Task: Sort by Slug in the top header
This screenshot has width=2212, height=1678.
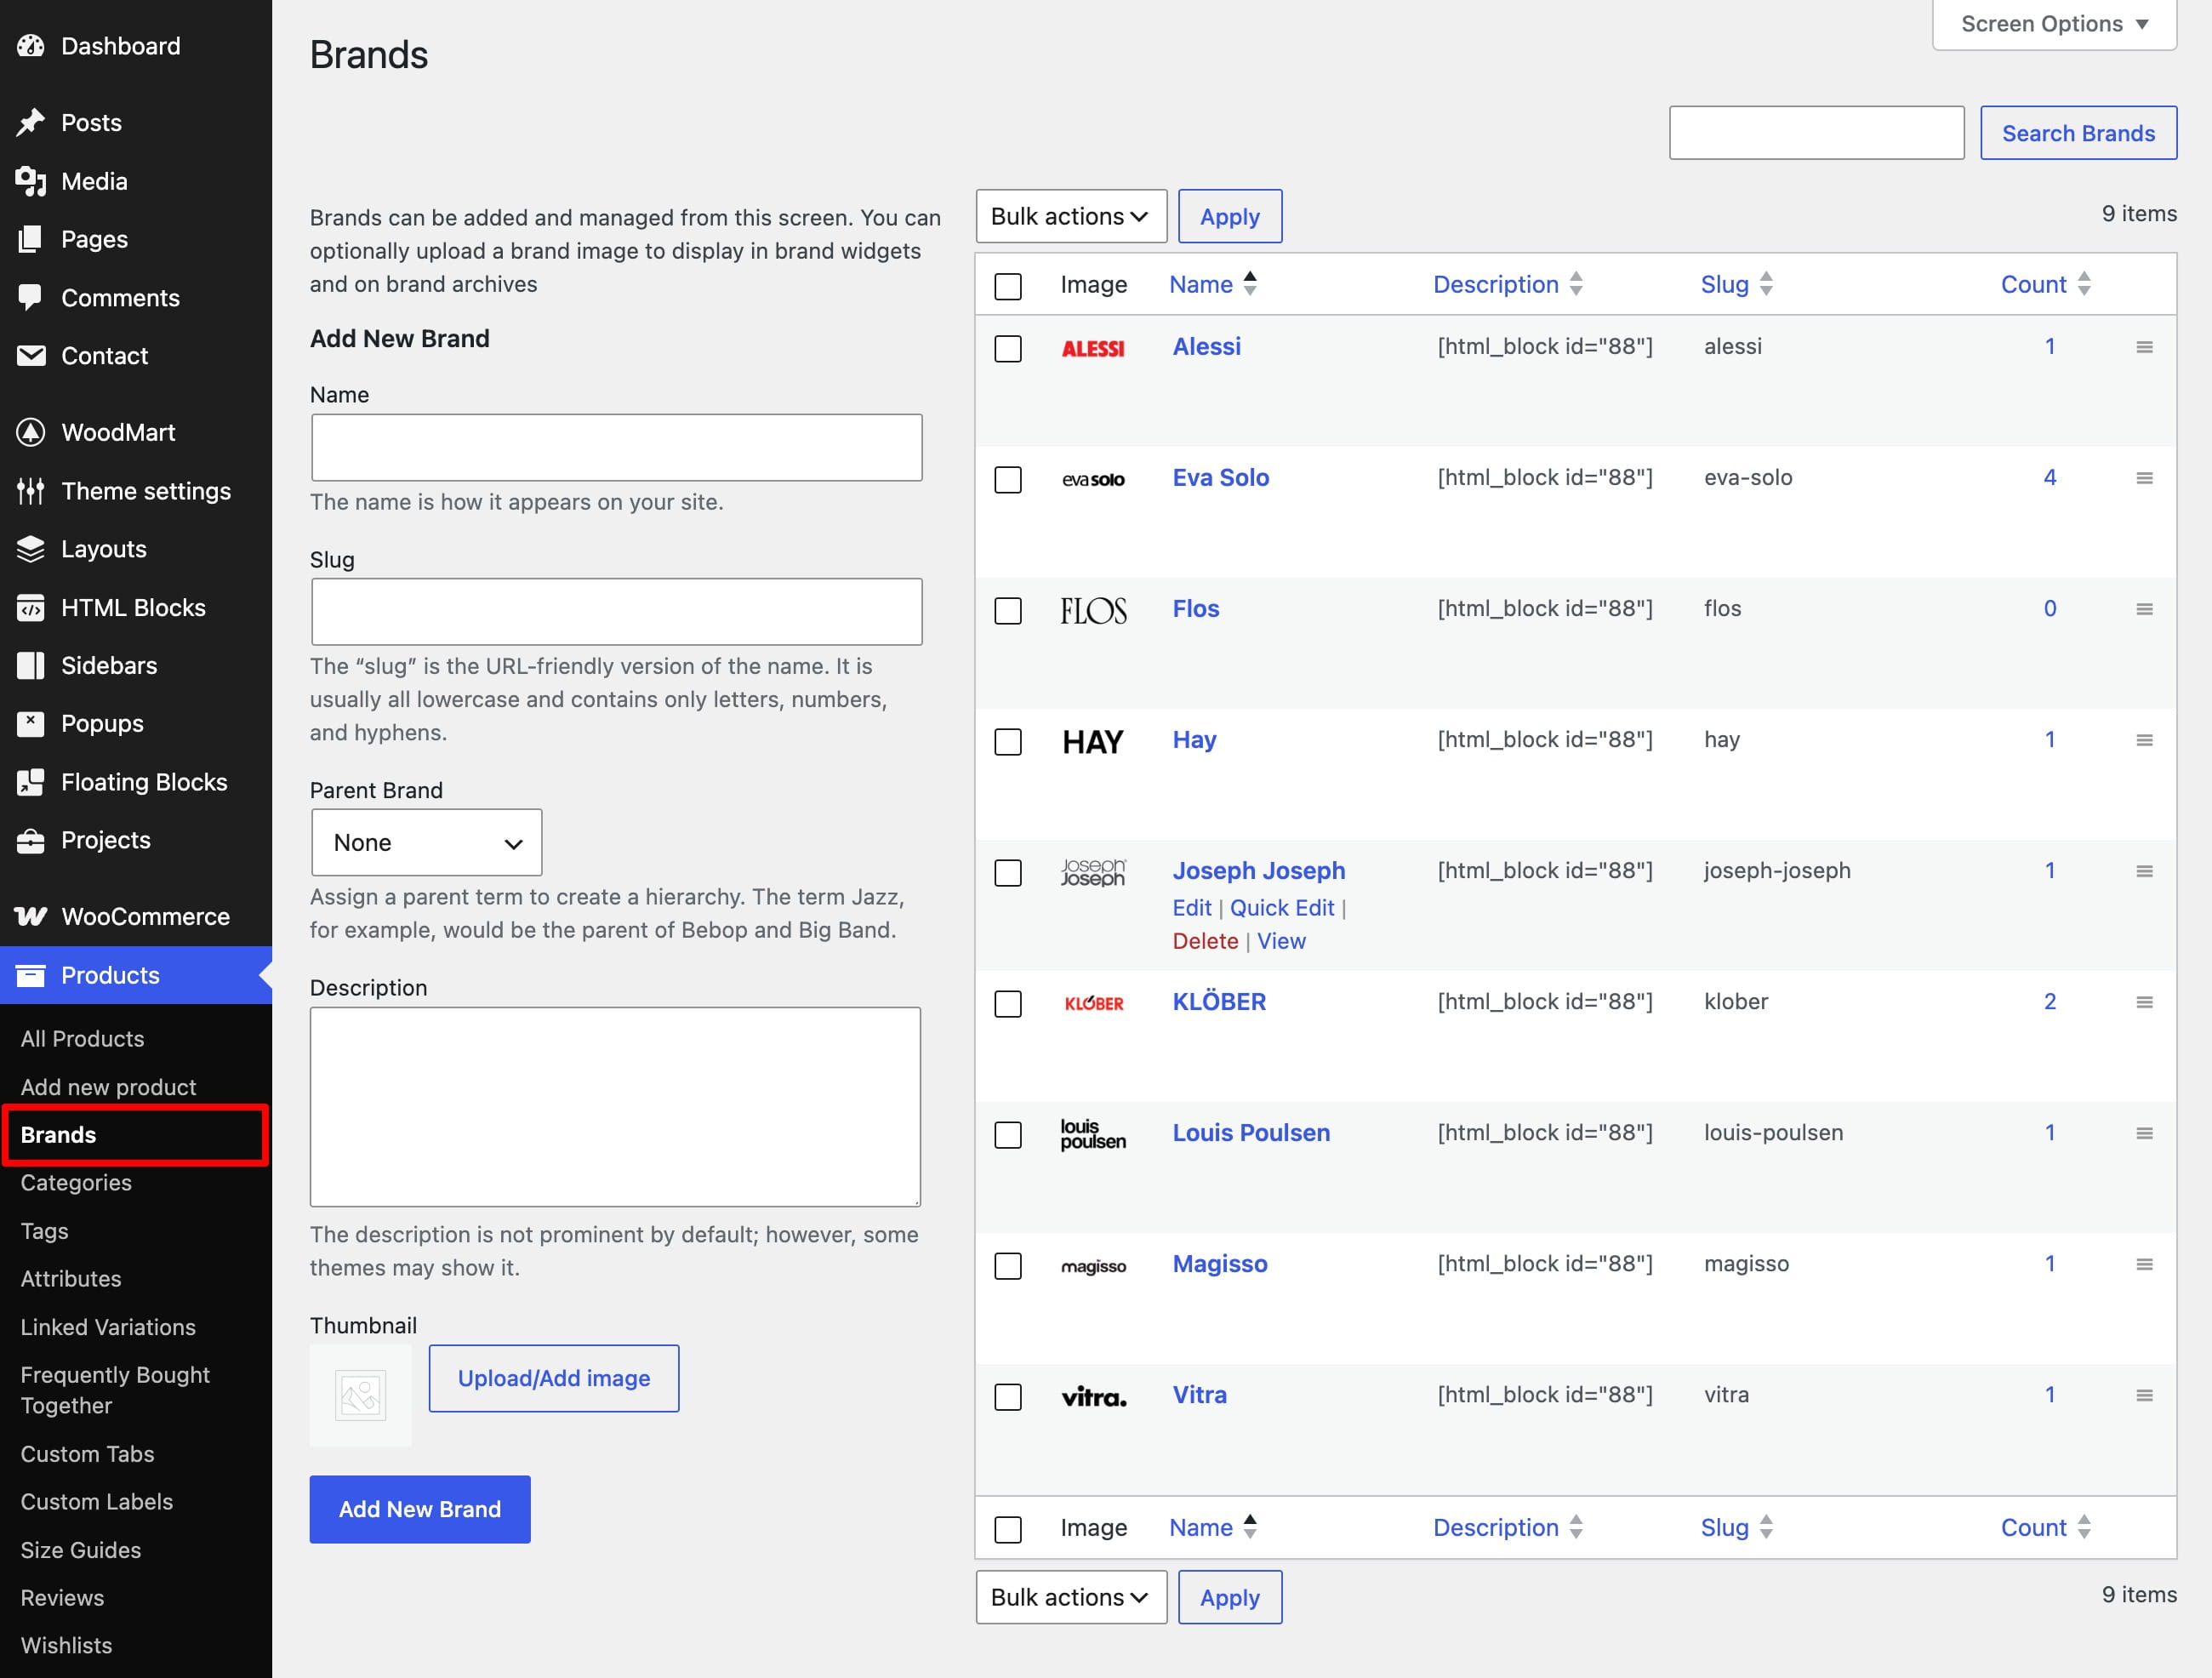Action: click(1736, 284)
